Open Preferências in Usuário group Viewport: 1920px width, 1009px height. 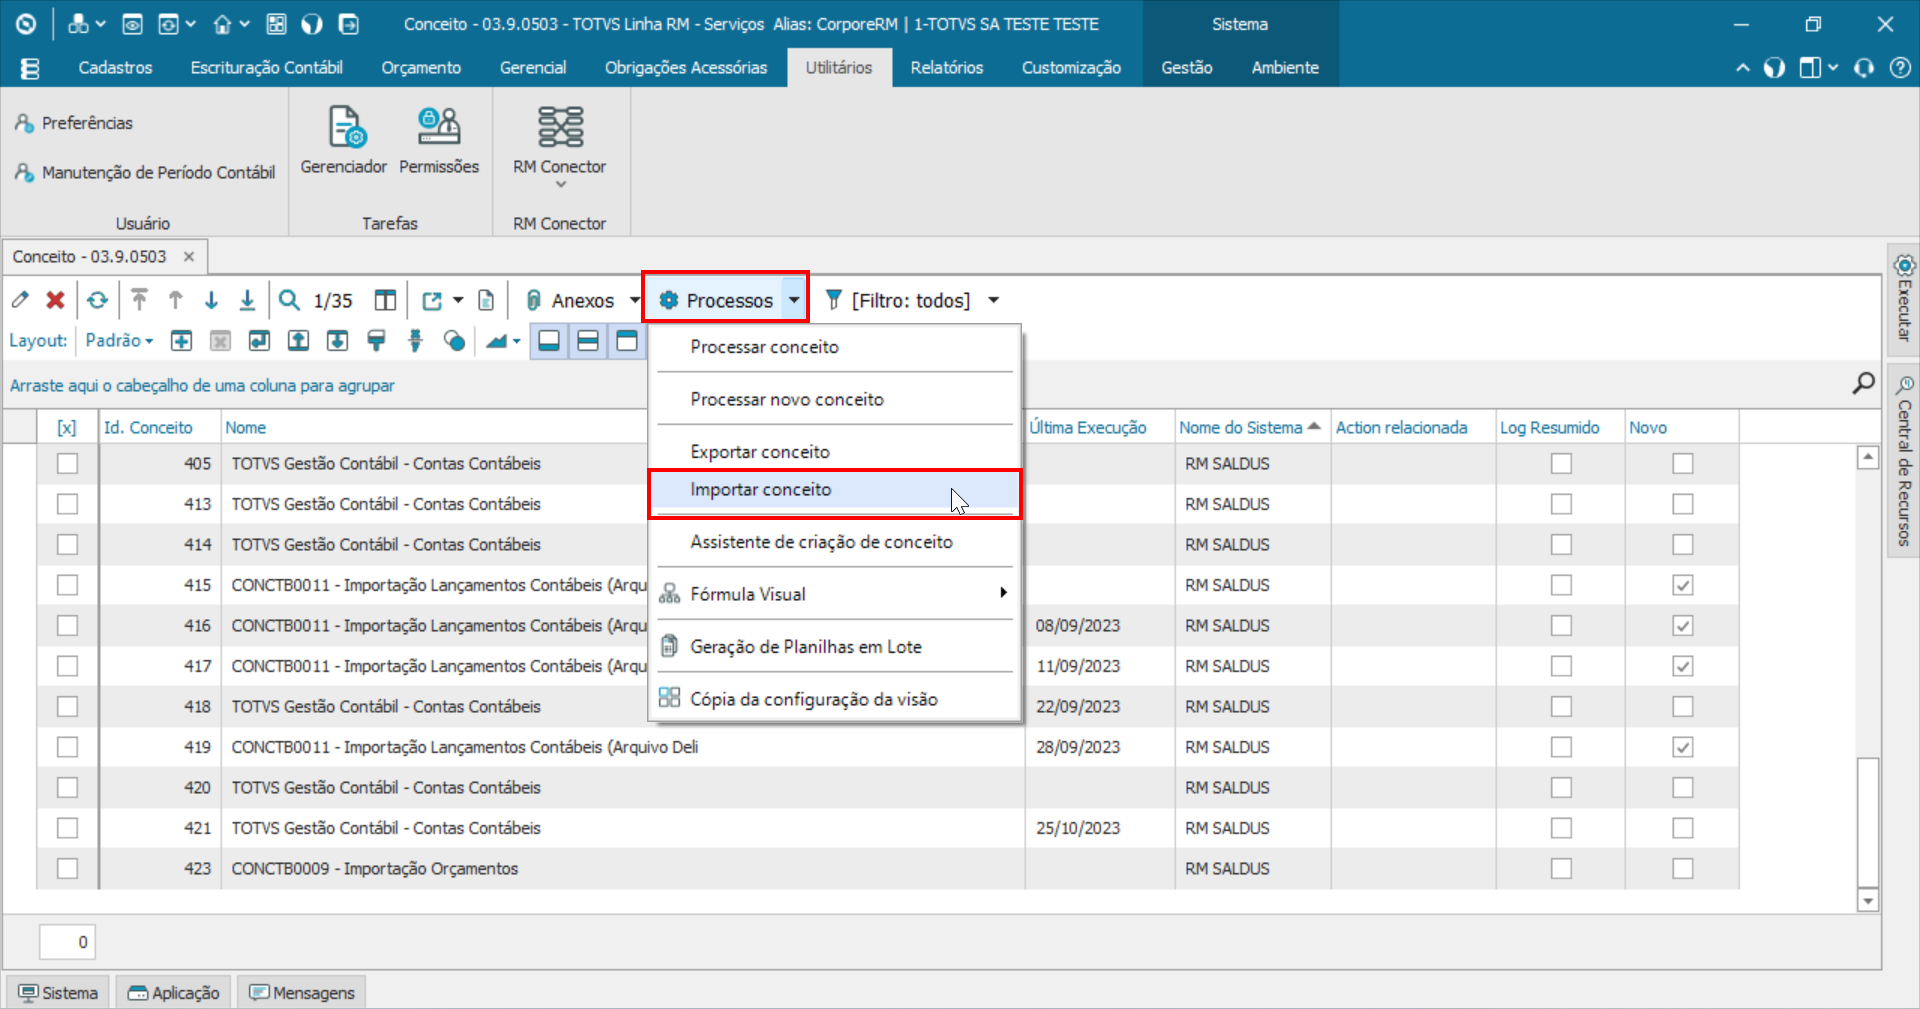coord(74,123)
